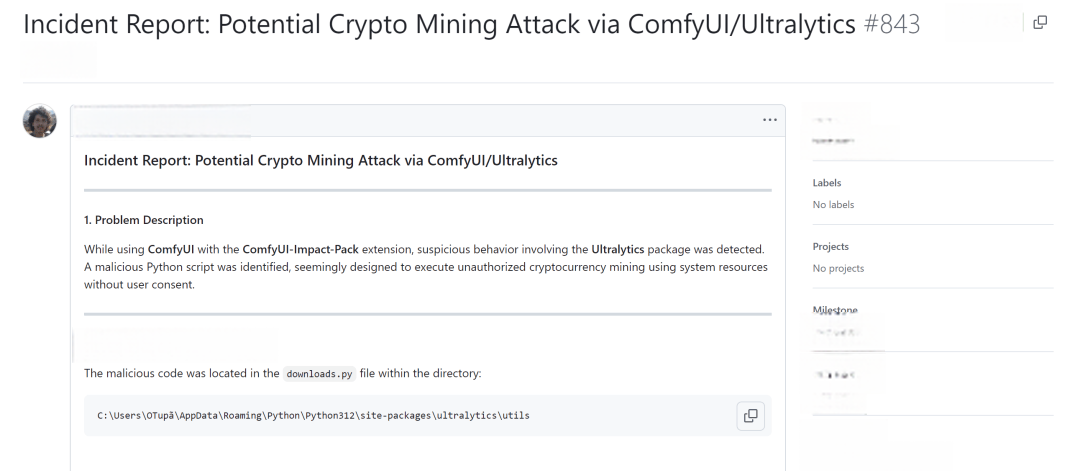1080x471 pixels.
Task: Click the downloads.py inline code
Action: pyautogui.click(x=320, y=374)
